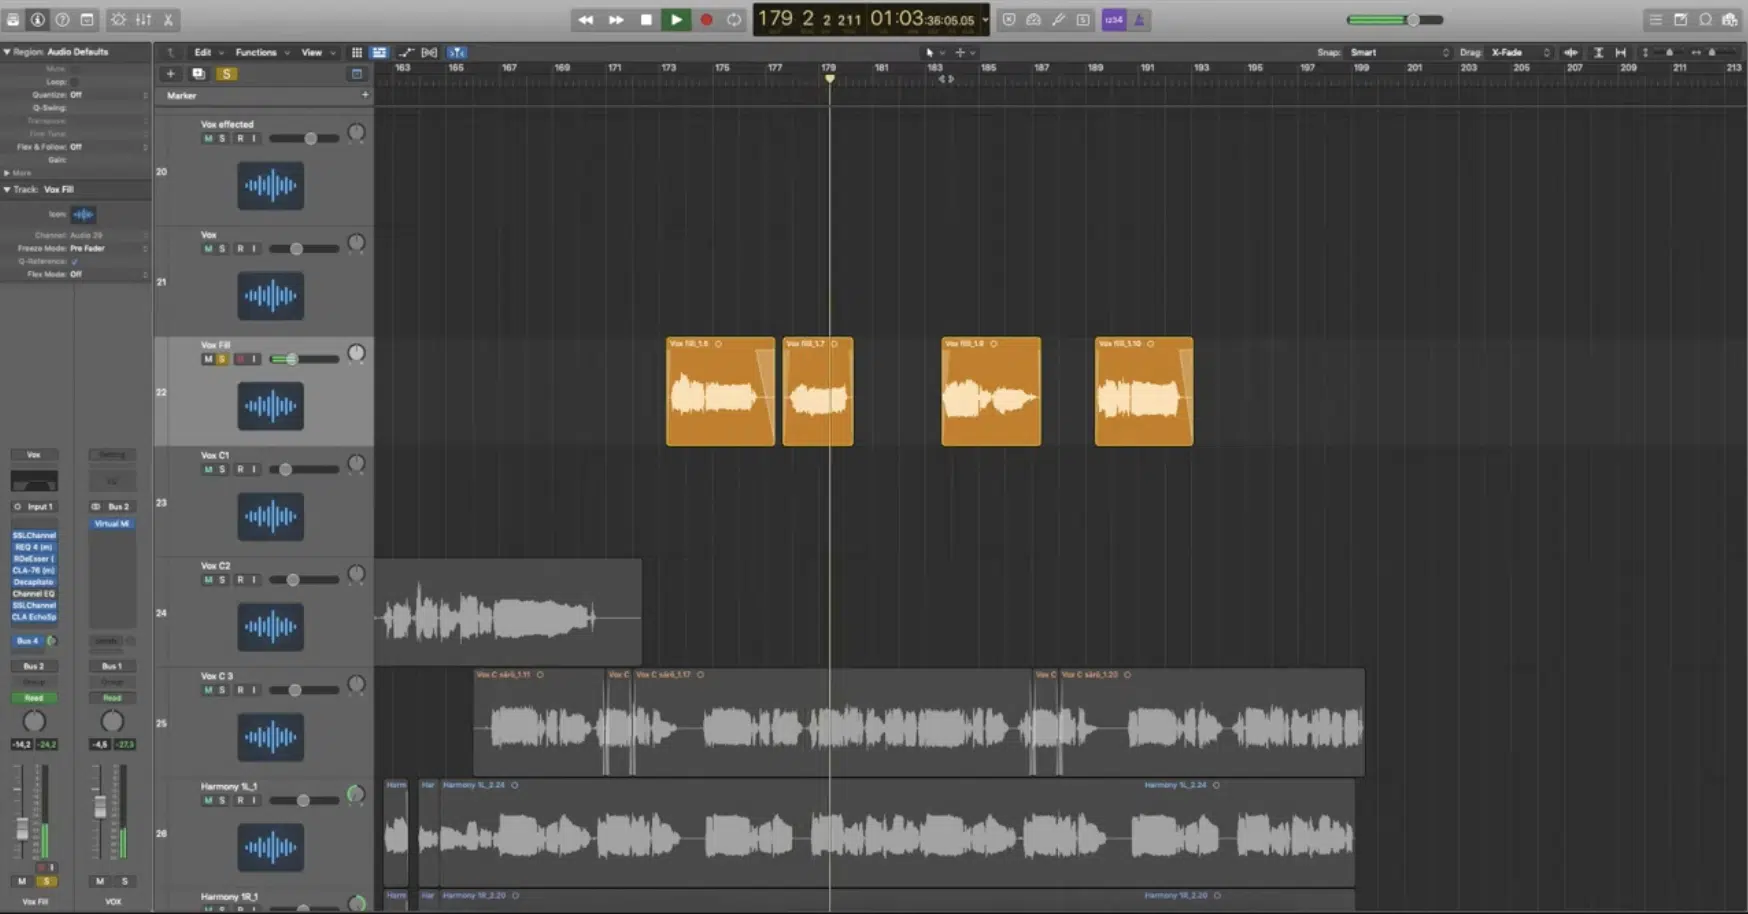Toggle the purple Count-in 1234 button
The width and height of the screenshot is (1748, 914).
click(x=1113, y=19)
